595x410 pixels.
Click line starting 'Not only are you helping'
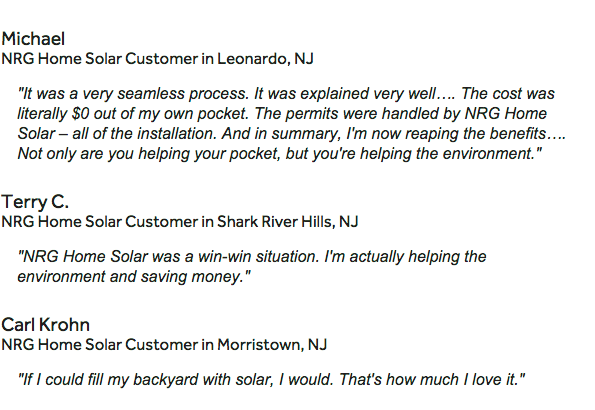pos(280,154)
